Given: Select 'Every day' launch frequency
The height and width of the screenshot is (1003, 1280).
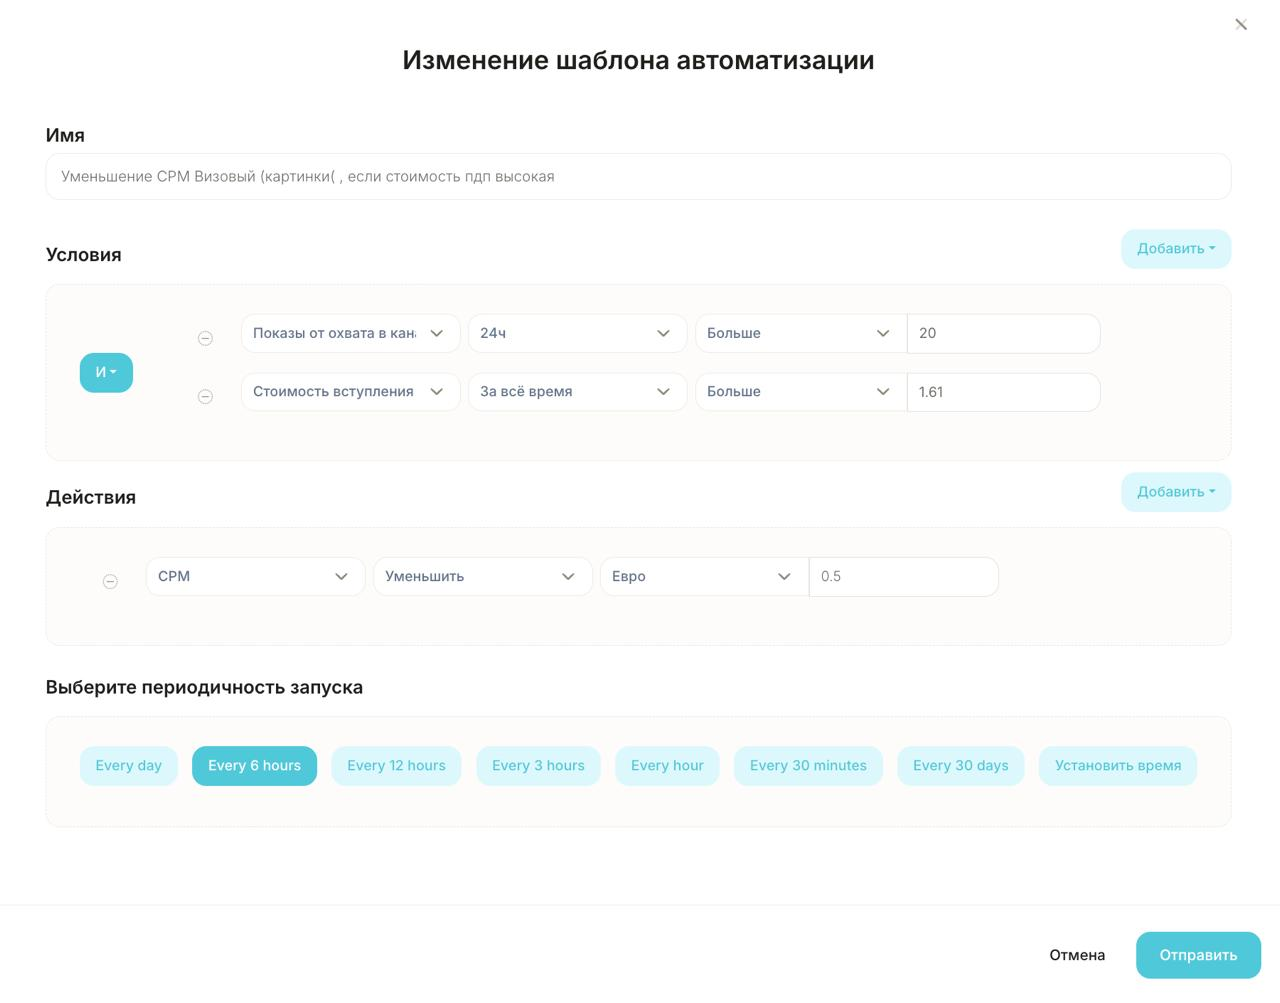Looking at the screenshot, I should click(x=128, y=766).
